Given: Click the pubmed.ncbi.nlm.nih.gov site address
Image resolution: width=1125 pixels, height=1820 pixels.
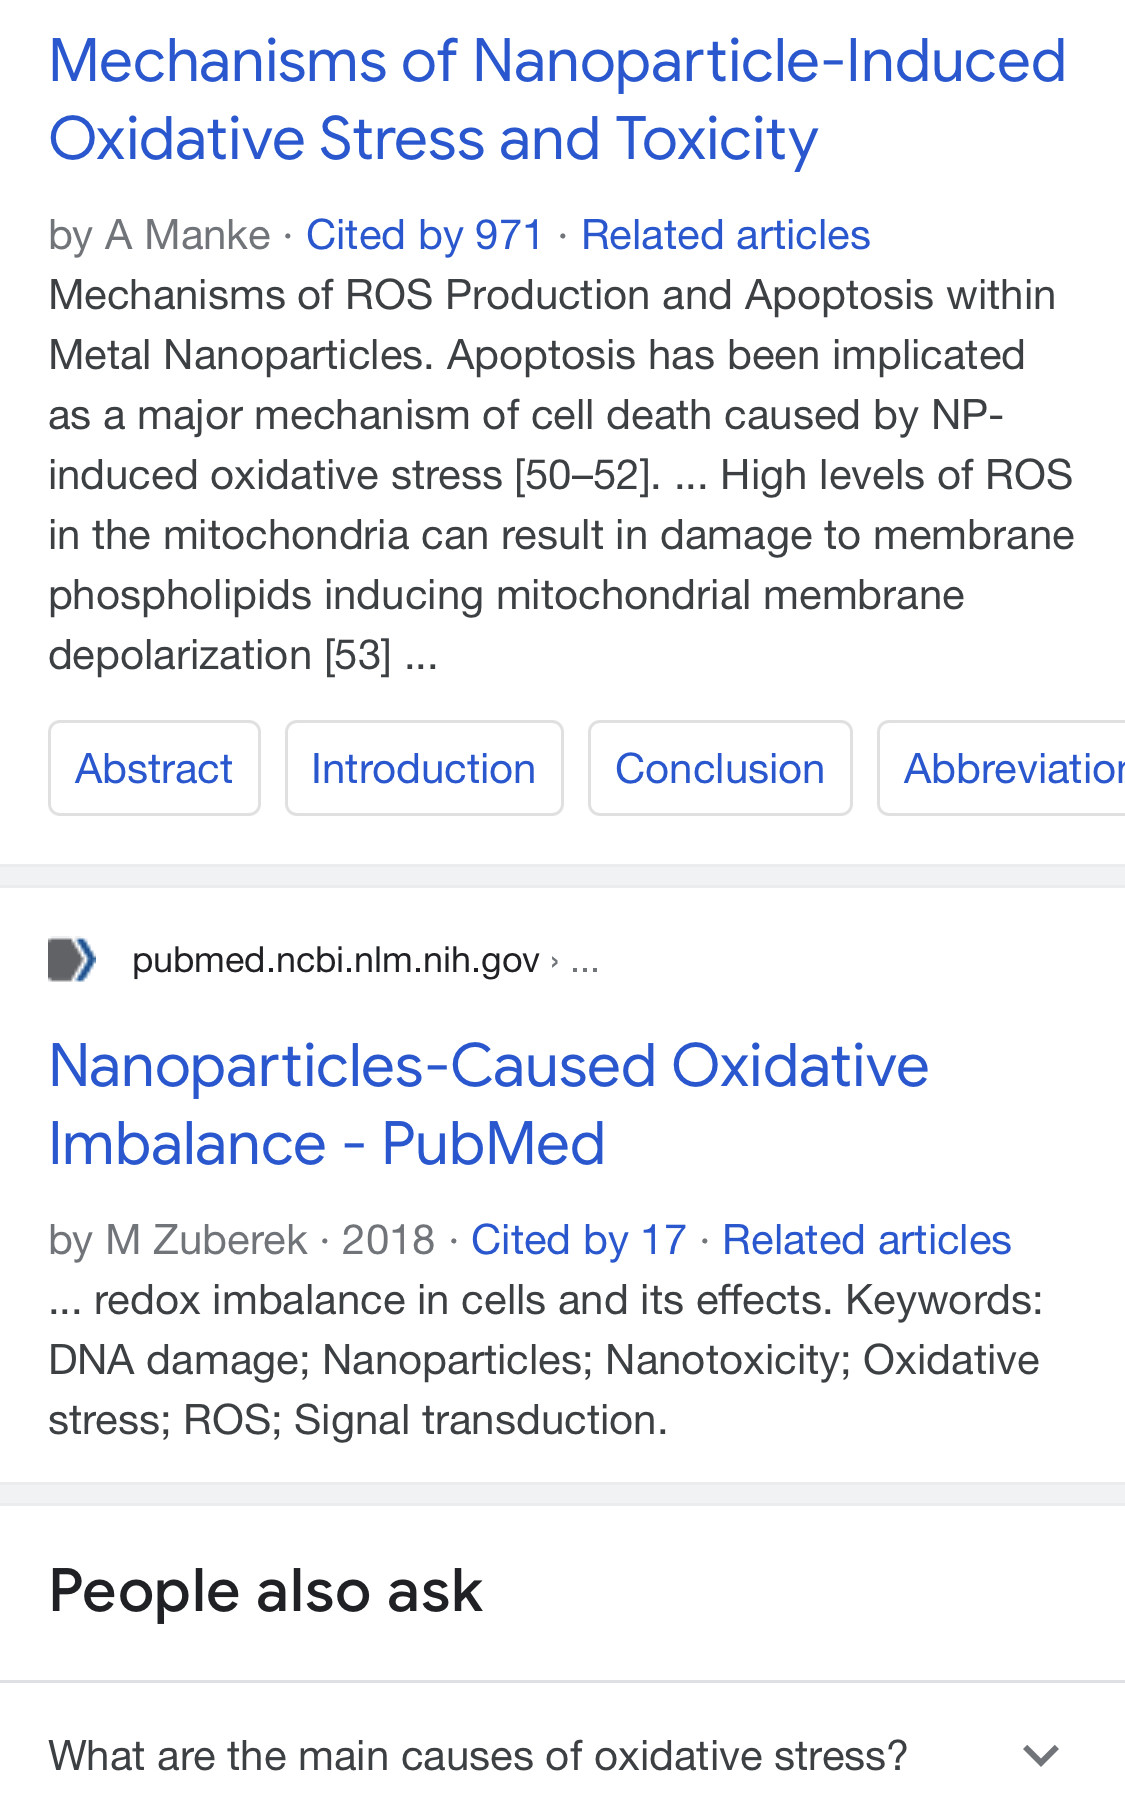Looking at the screenshot, I should point(335,960).
